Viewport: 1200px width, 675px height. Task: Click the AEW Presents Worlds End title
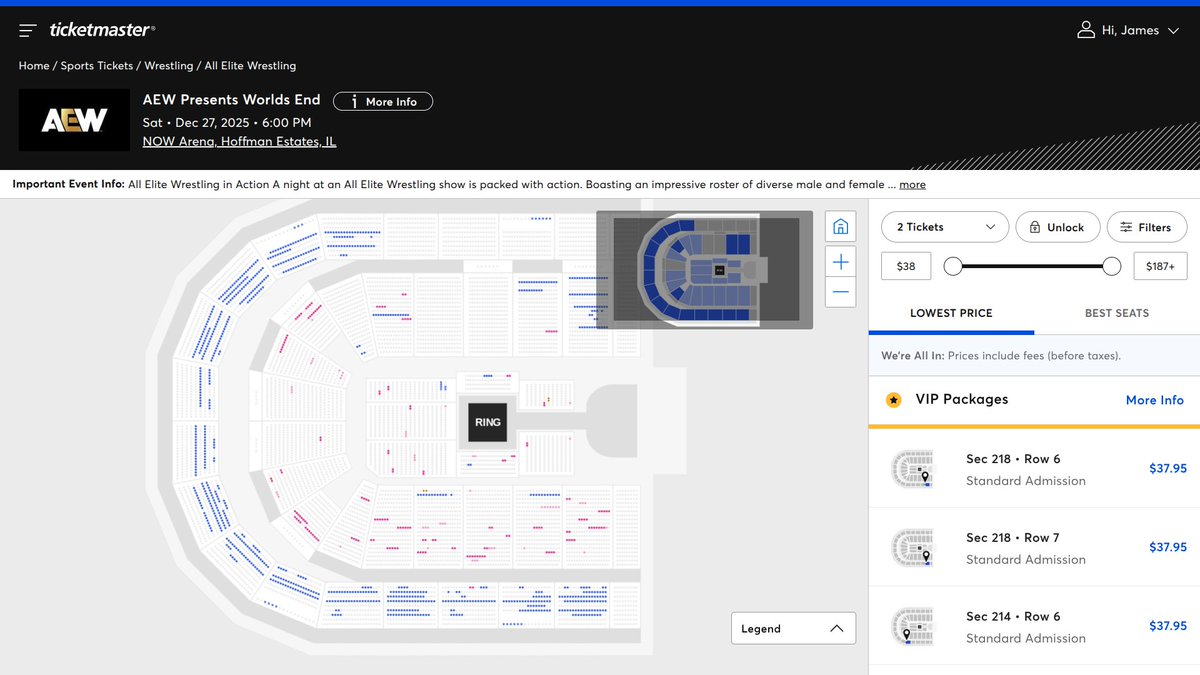232,99
